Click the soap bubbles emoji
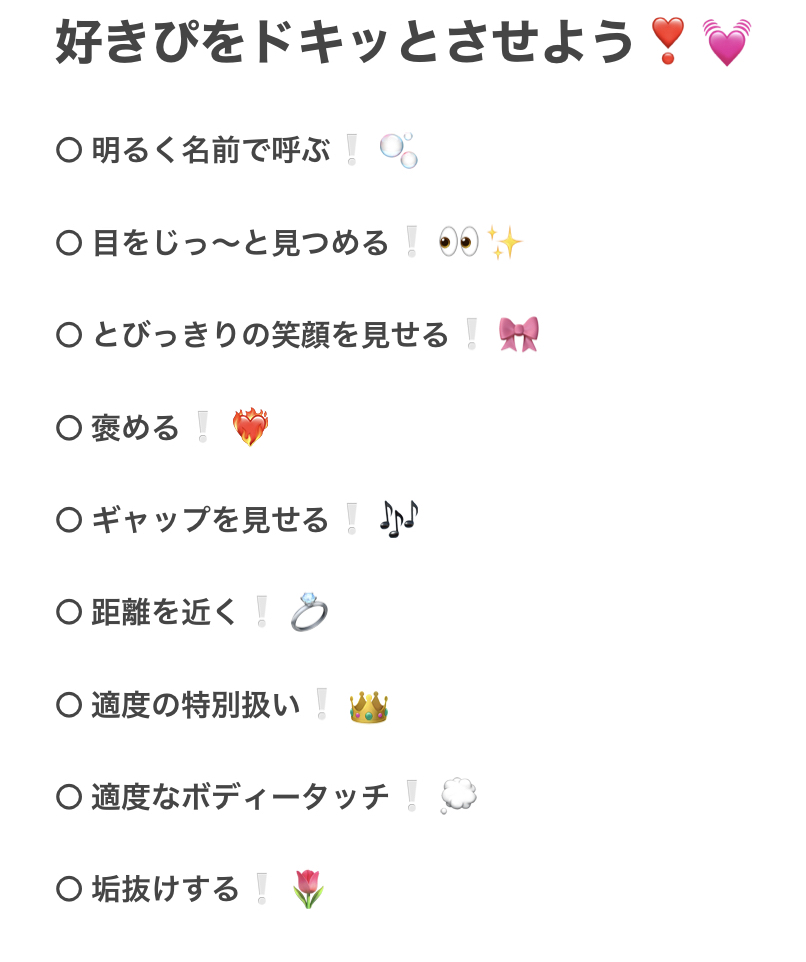 (x=399, y=150)
